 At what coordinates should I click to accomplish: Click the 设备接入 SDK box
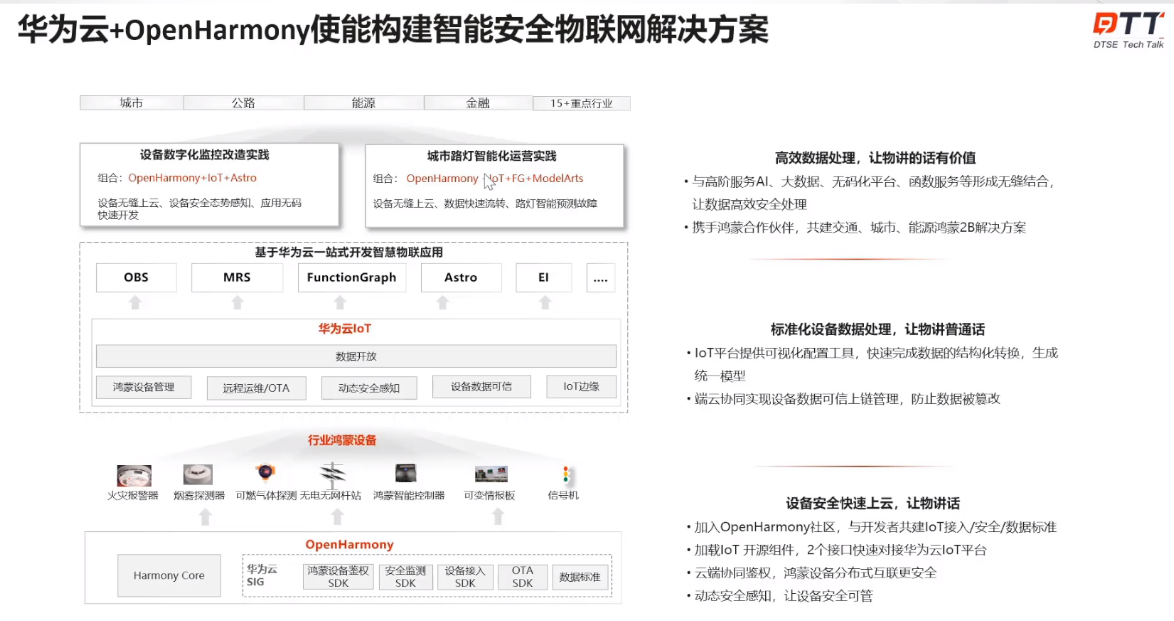(465, 577)
